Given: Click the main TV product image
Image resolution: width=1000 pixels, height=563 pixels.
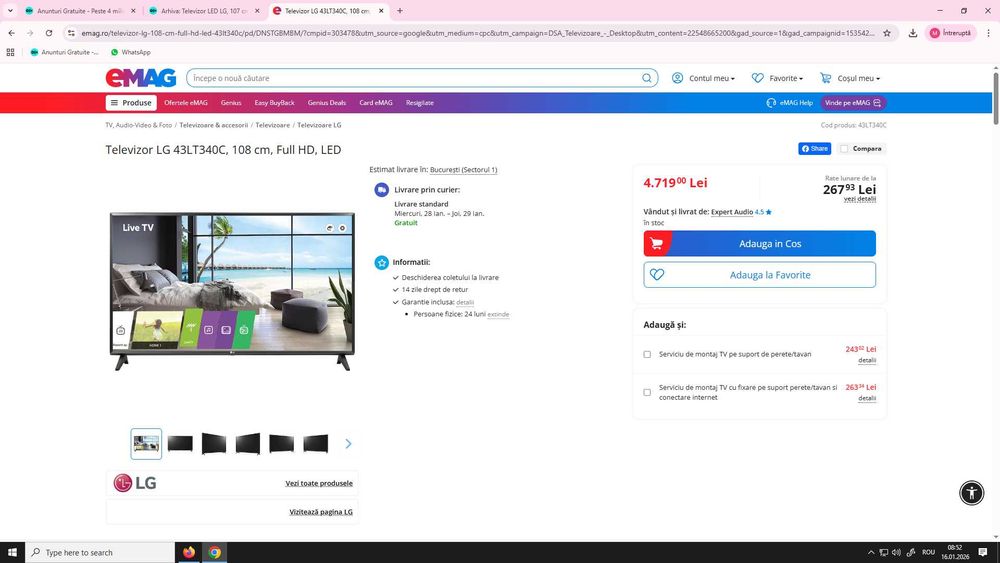Looking at the screenshot, I should tap(232, 292).
